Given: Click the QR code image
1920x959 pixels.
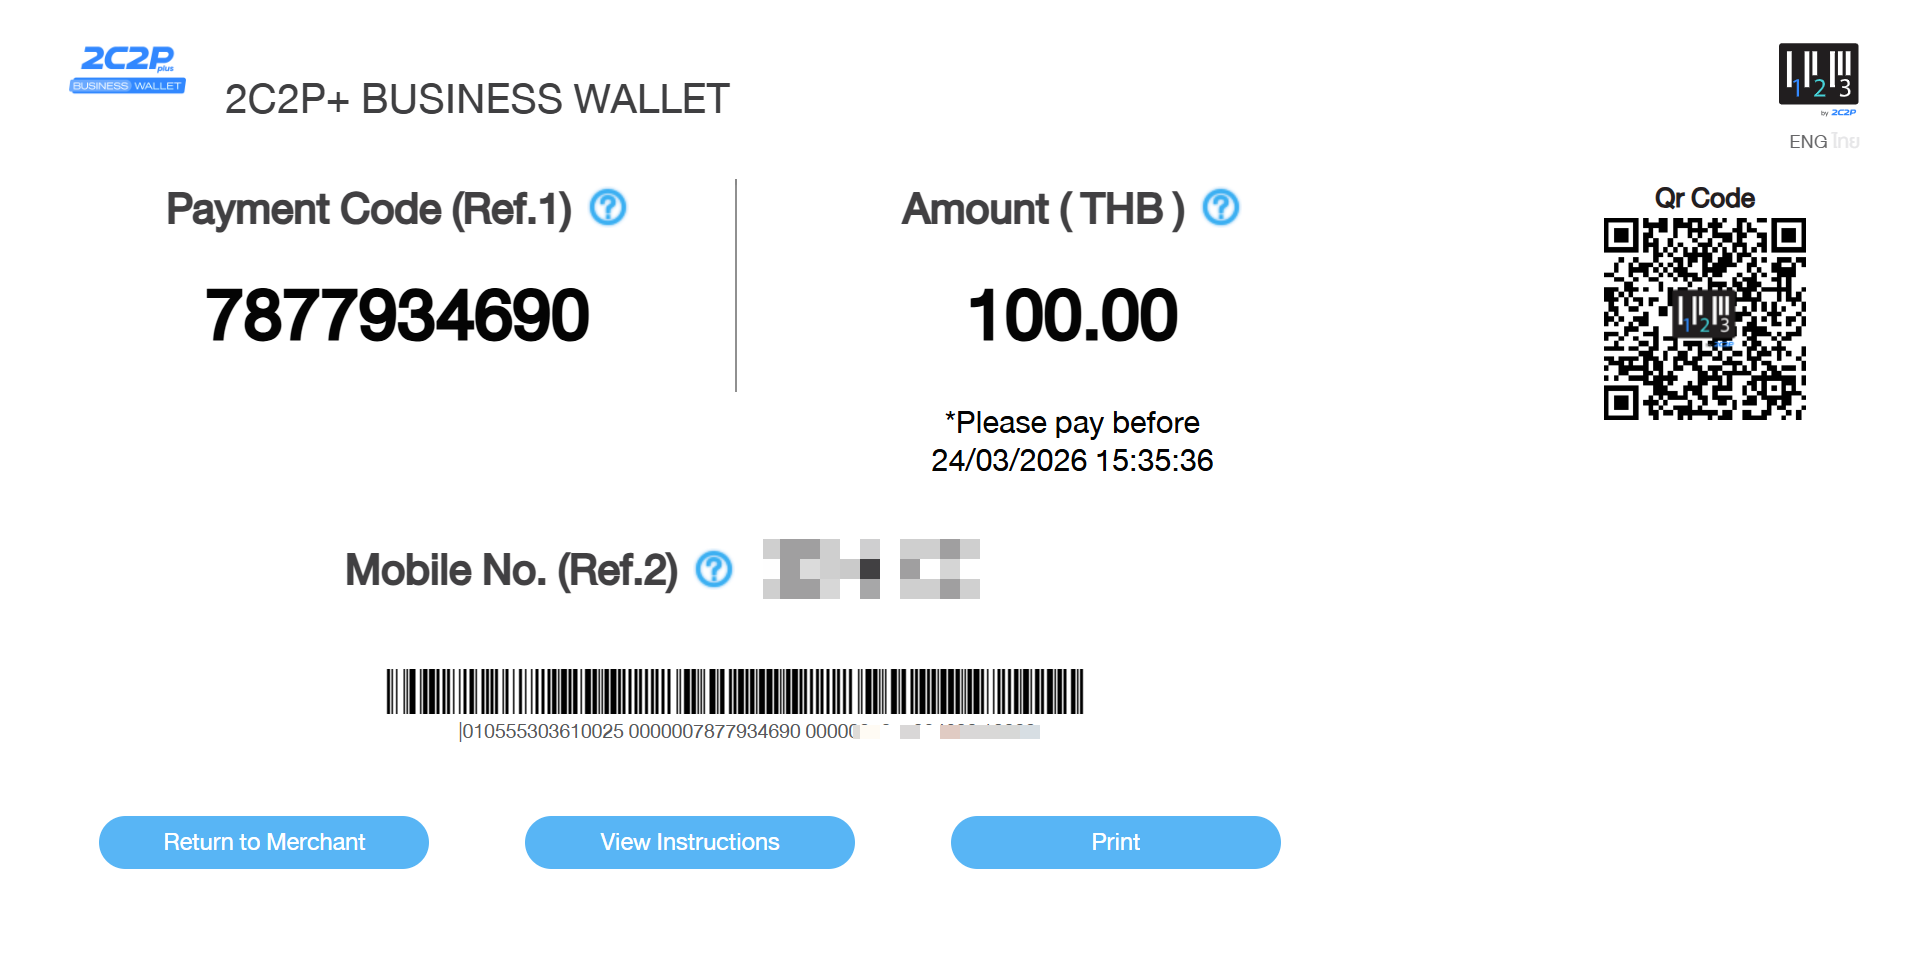Looking at the screenshot, I should pos(1704,319).
